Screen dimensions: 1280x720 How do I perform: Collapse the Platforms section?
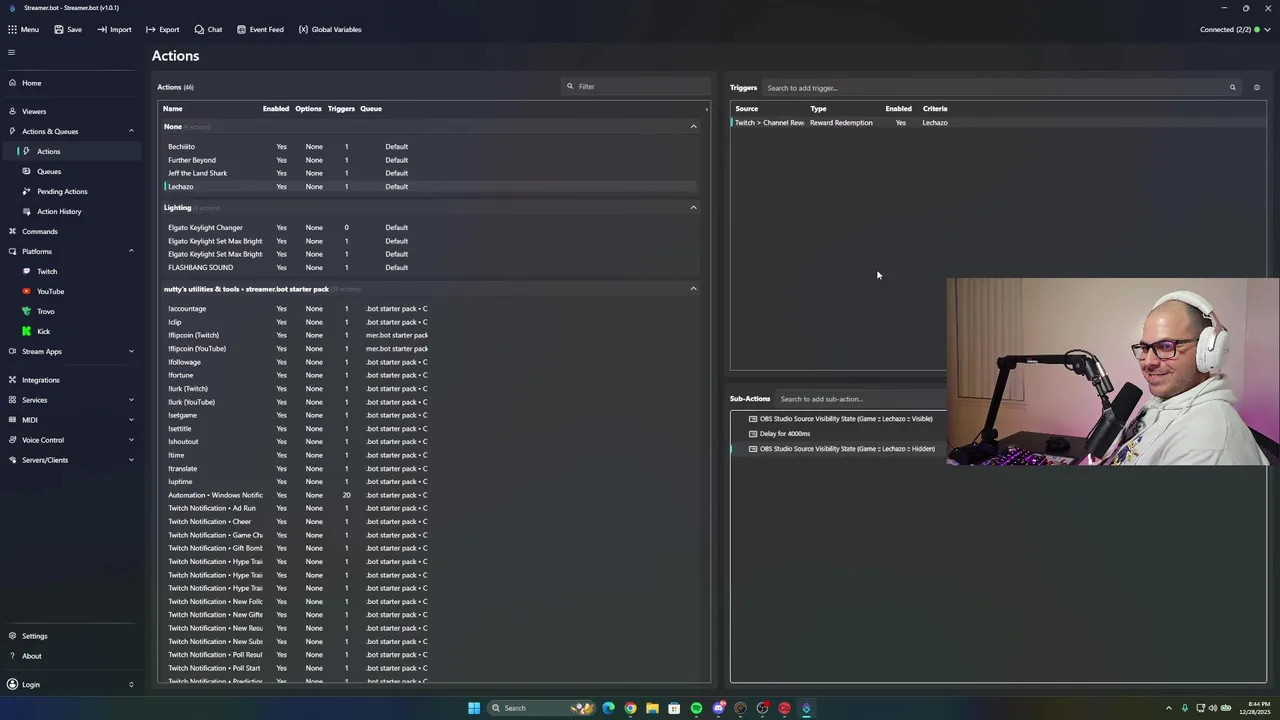pyautogui.click(x=131, y=251)
